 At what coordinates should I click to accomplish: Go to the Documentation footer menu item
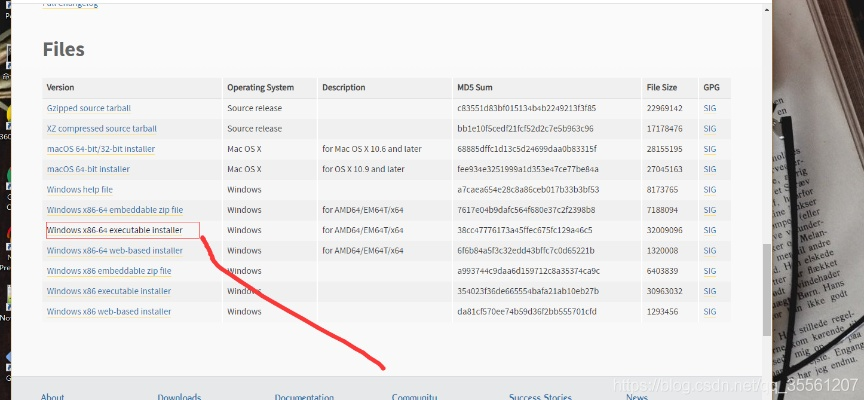click(x=304, y=396)
